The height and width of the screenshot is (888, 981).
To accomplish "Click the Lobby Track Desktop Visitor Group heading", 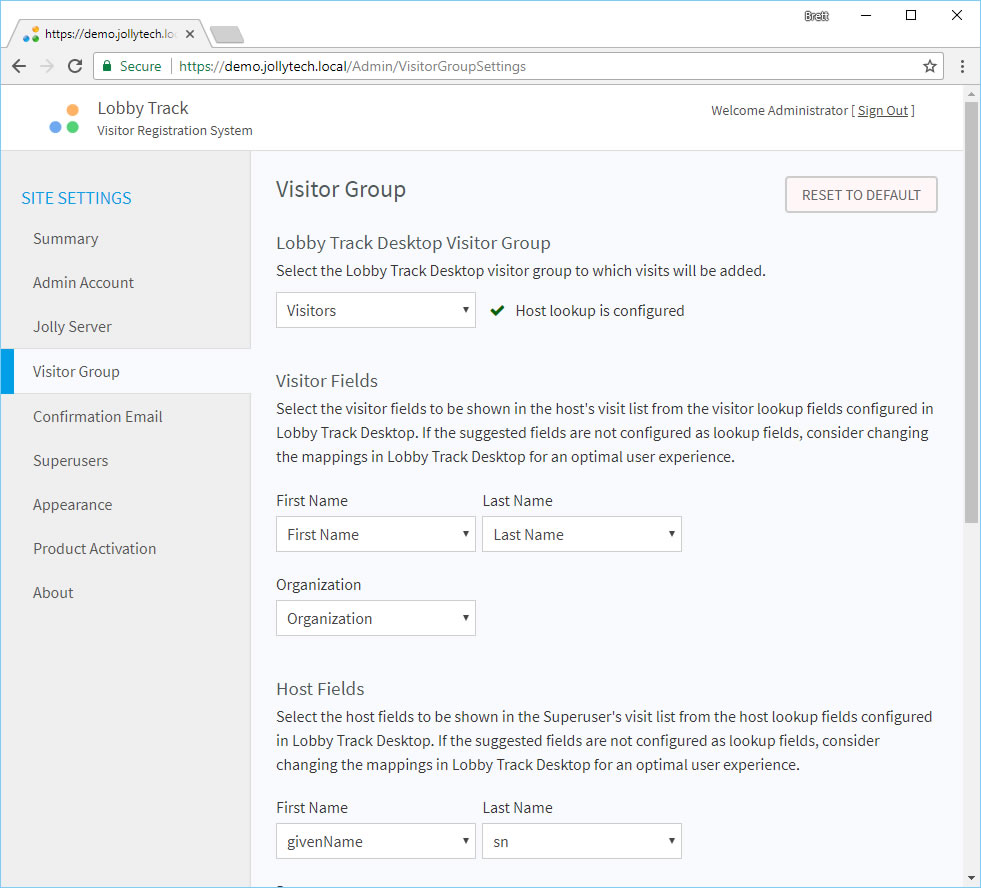I will point(413,243).
